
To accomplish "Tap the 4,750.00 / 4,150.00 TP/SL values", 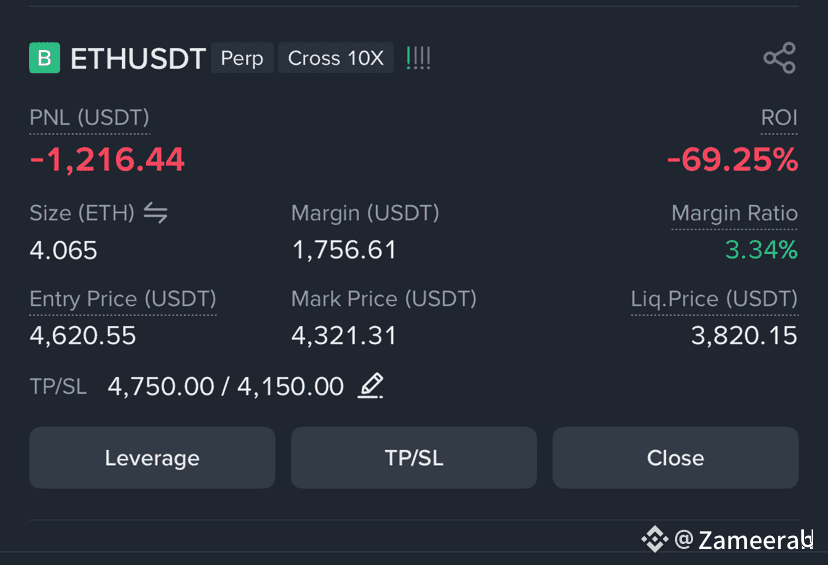I will pos(225,387).
